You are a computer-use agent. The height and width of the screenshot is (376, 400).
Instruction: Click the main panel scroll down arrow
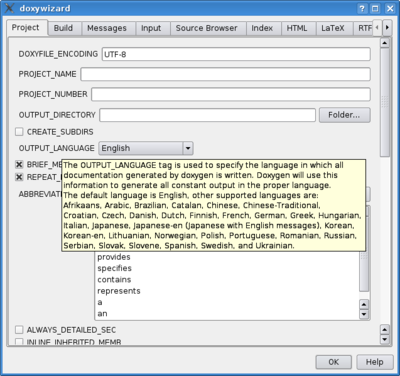pyautogui.click(x=385, y=339)
